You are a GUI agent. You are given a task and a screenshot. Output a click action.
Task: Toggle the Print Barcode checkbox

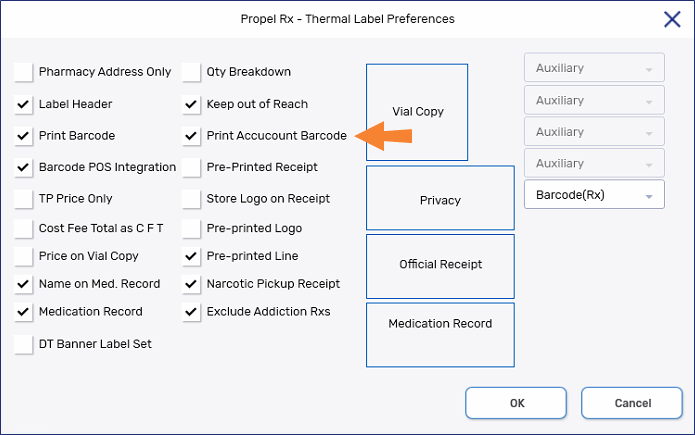click(x=23, y=136)
